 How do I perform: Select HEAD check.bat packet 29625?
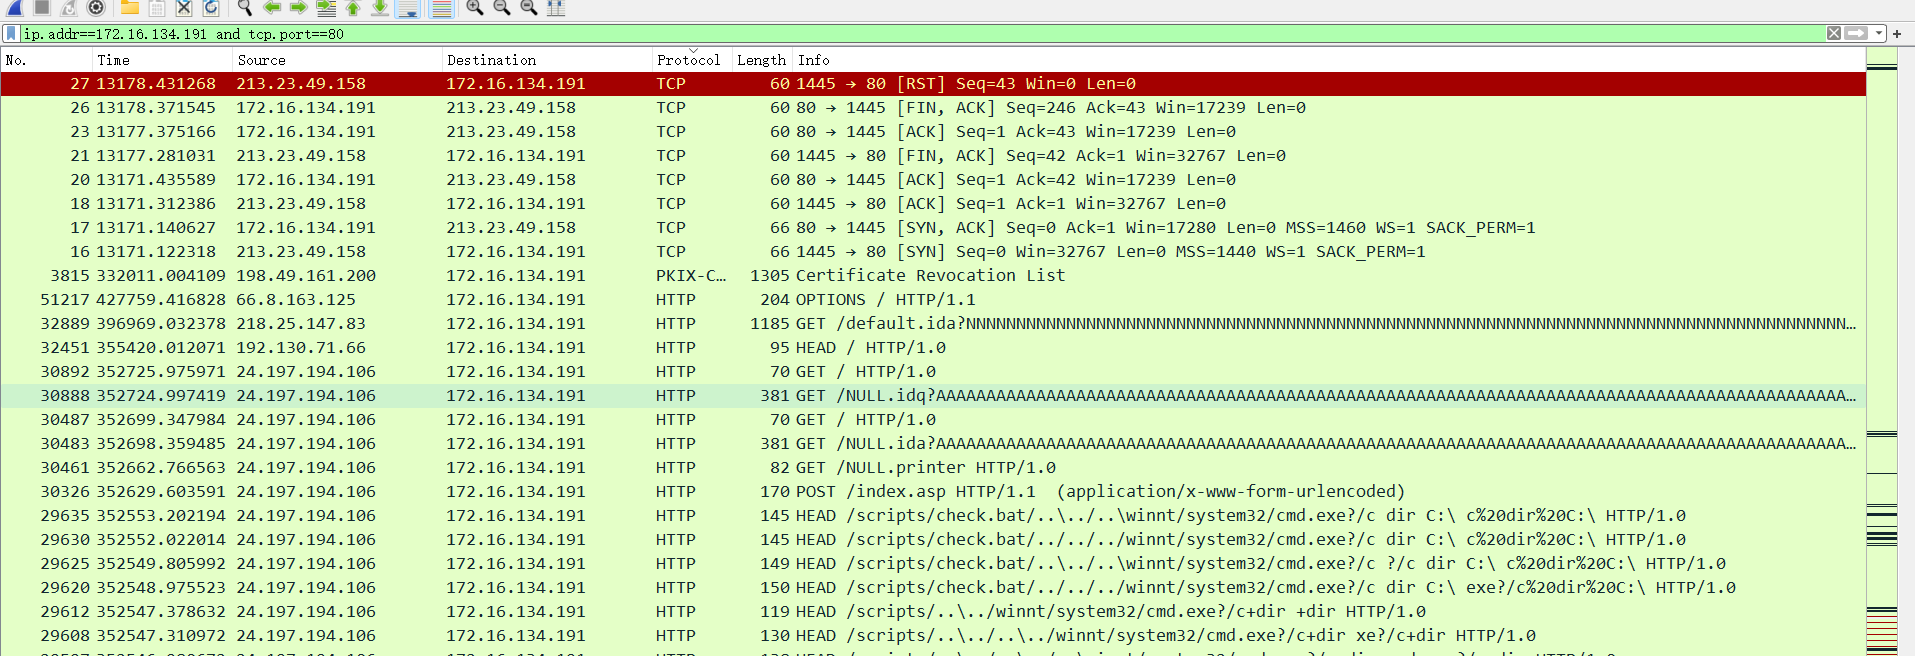933,564
